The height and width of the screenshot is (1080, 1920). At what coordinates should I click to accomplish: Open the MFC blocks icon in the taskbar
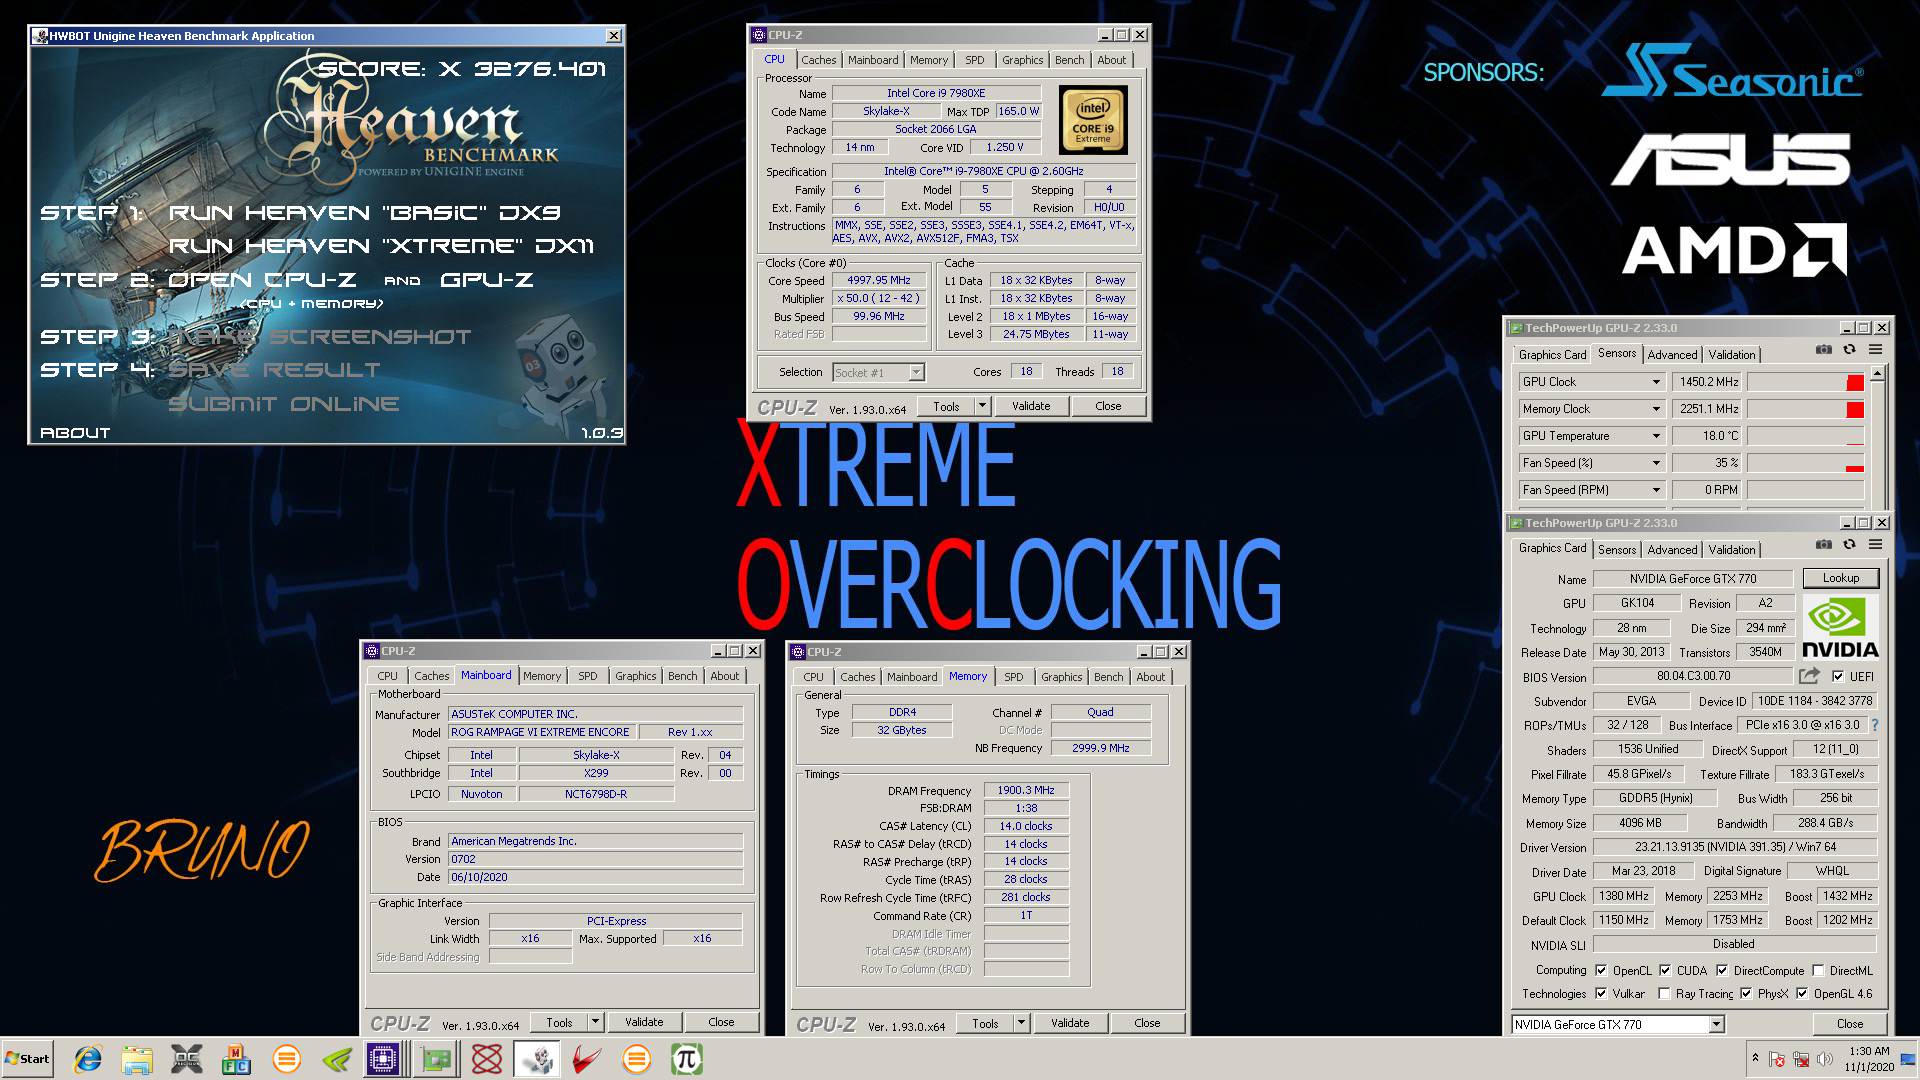pyautogui.click(x=236, y=1059)
